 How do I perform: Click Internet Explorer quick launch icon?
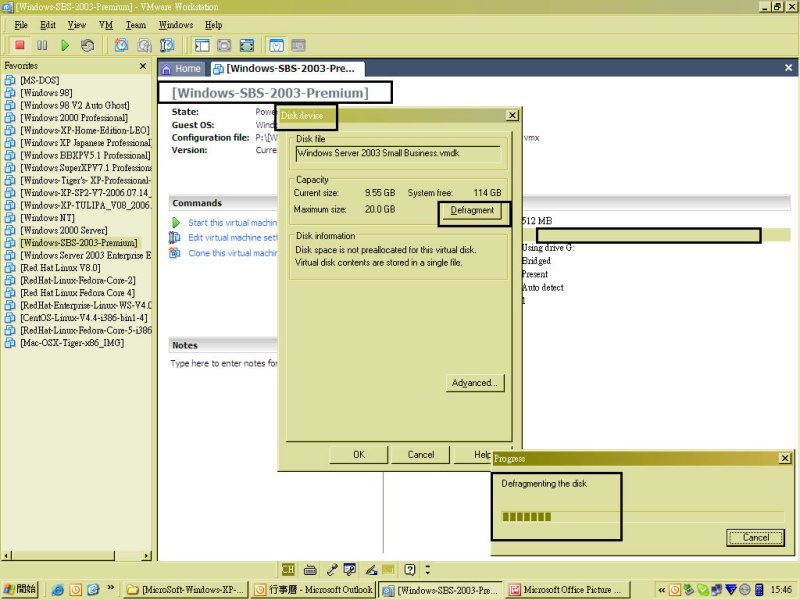(58, 590)
